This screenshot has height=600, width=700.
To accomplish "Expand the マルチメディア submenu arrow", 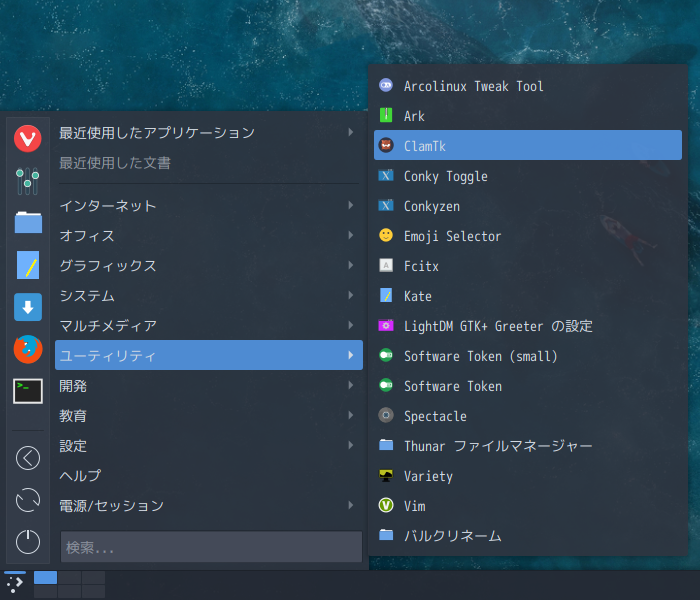I will click(x=351, y=325).
